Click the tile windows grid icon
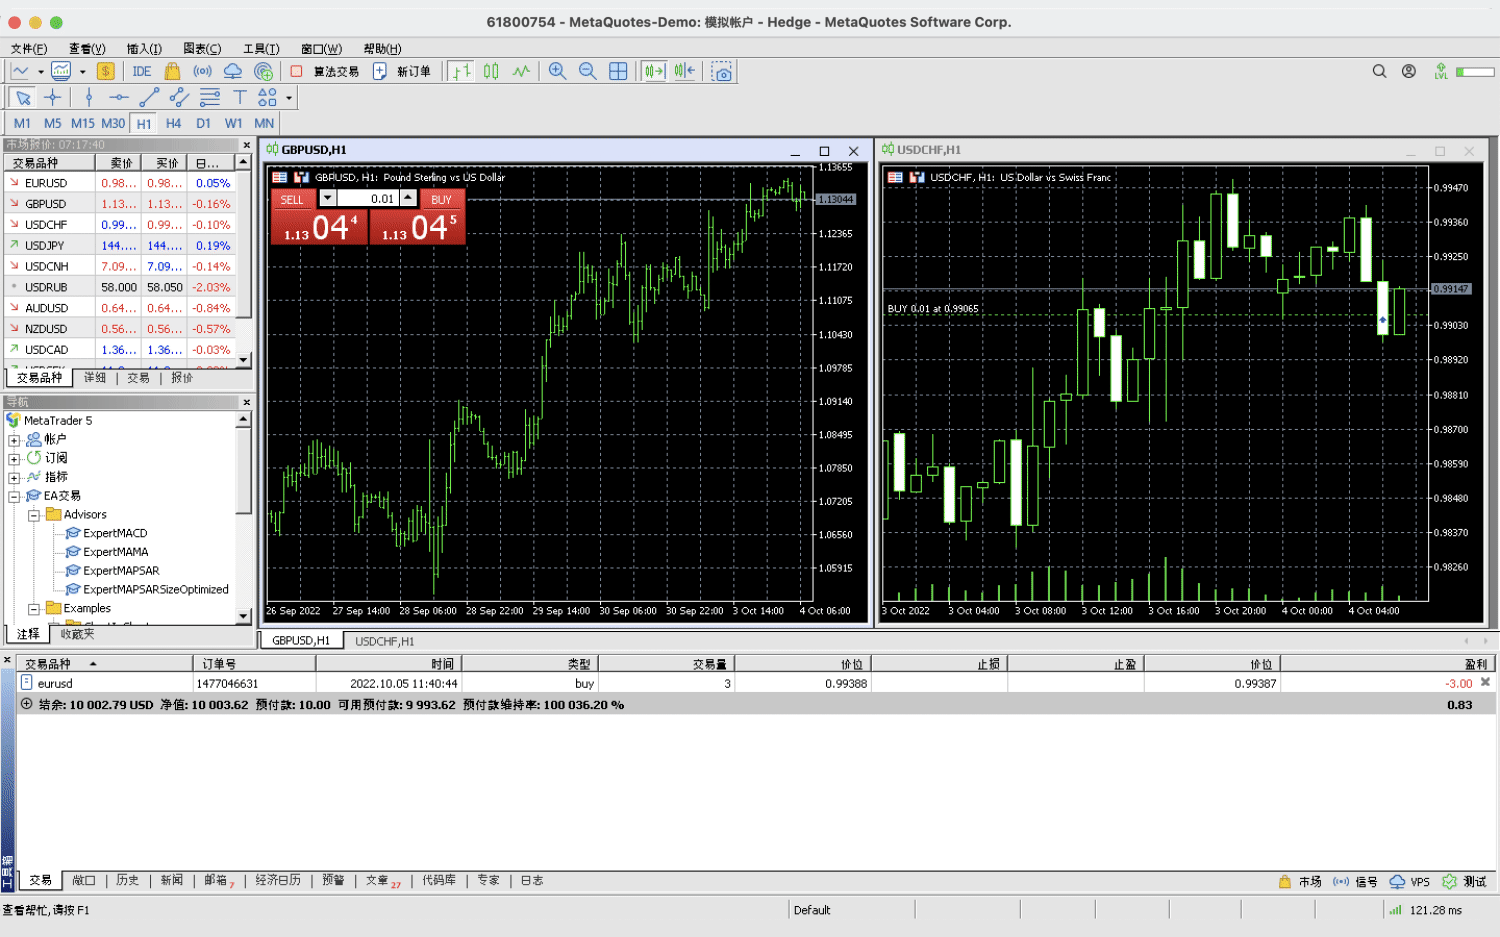The width and height of the screenshot is (1500, 937). point(618,71)
